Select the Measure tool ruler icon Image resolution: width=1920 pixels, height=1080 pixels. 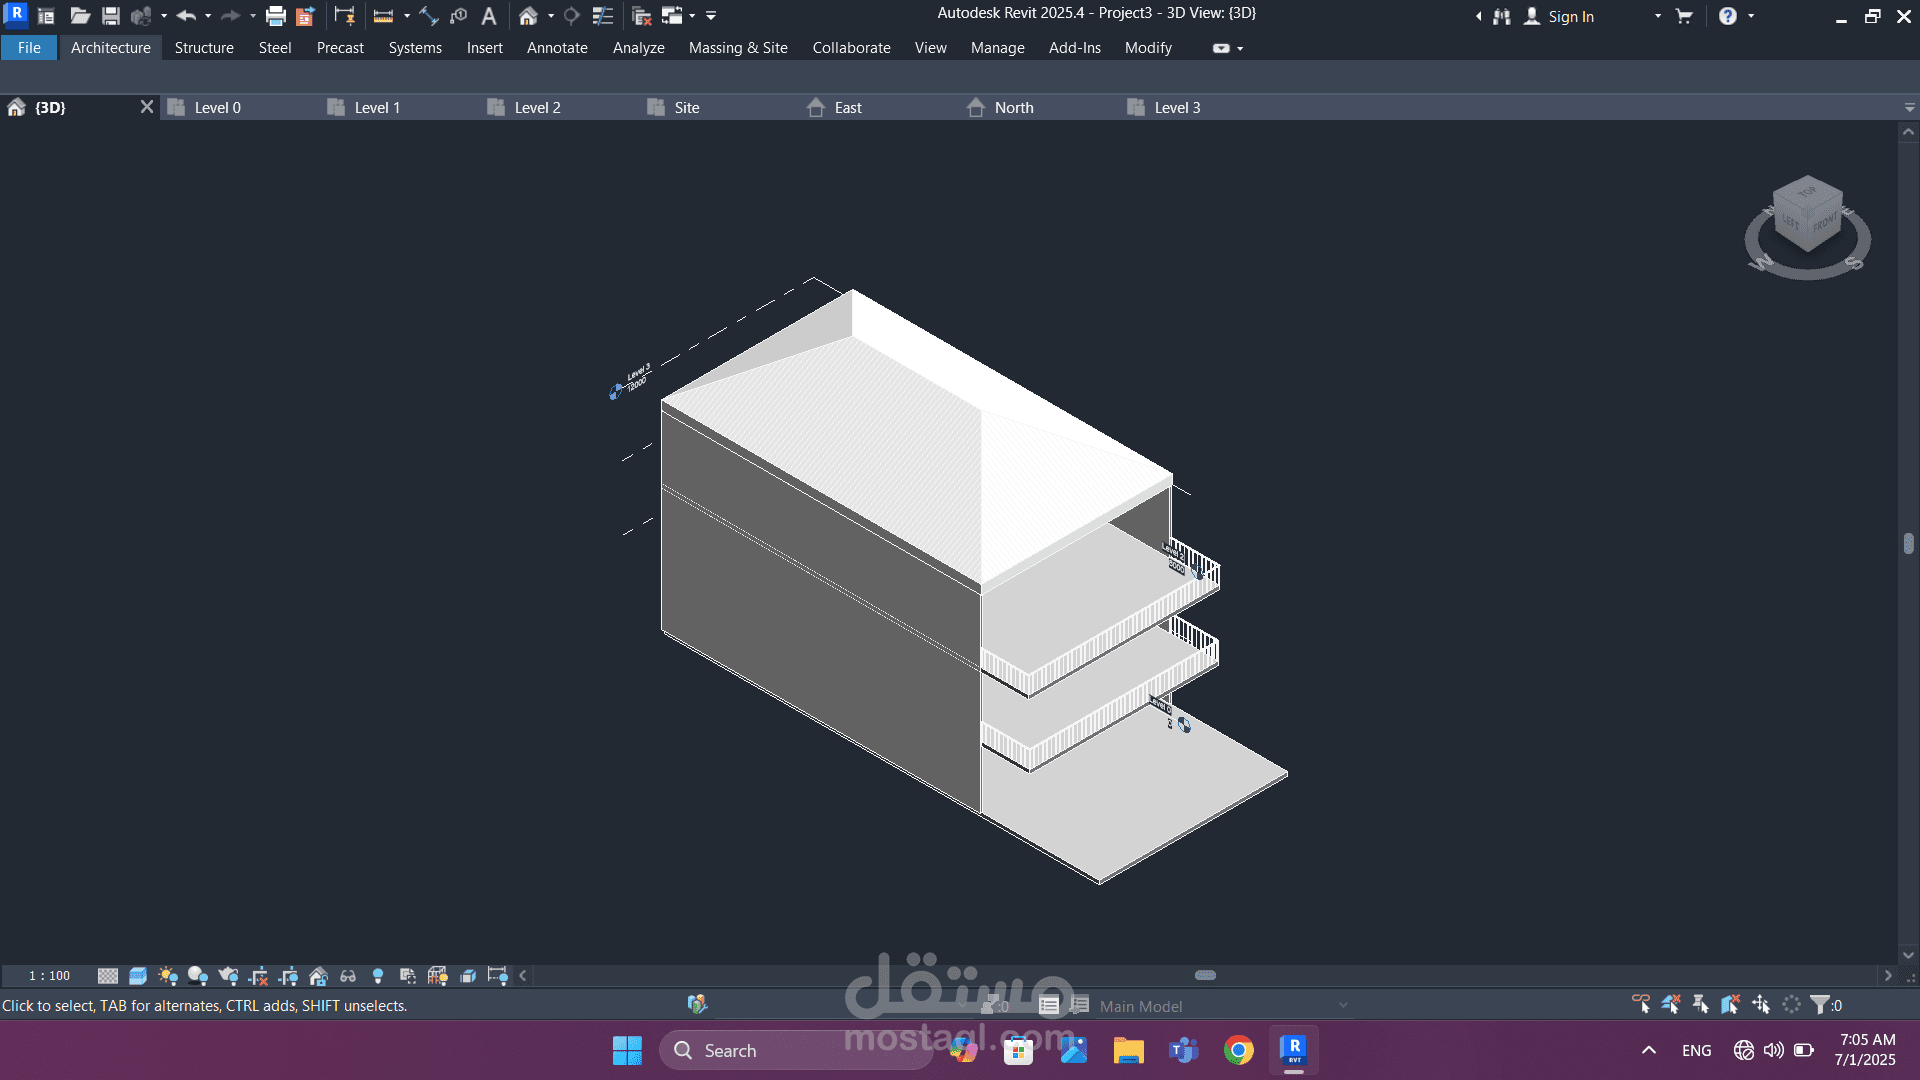coord(383,16)
